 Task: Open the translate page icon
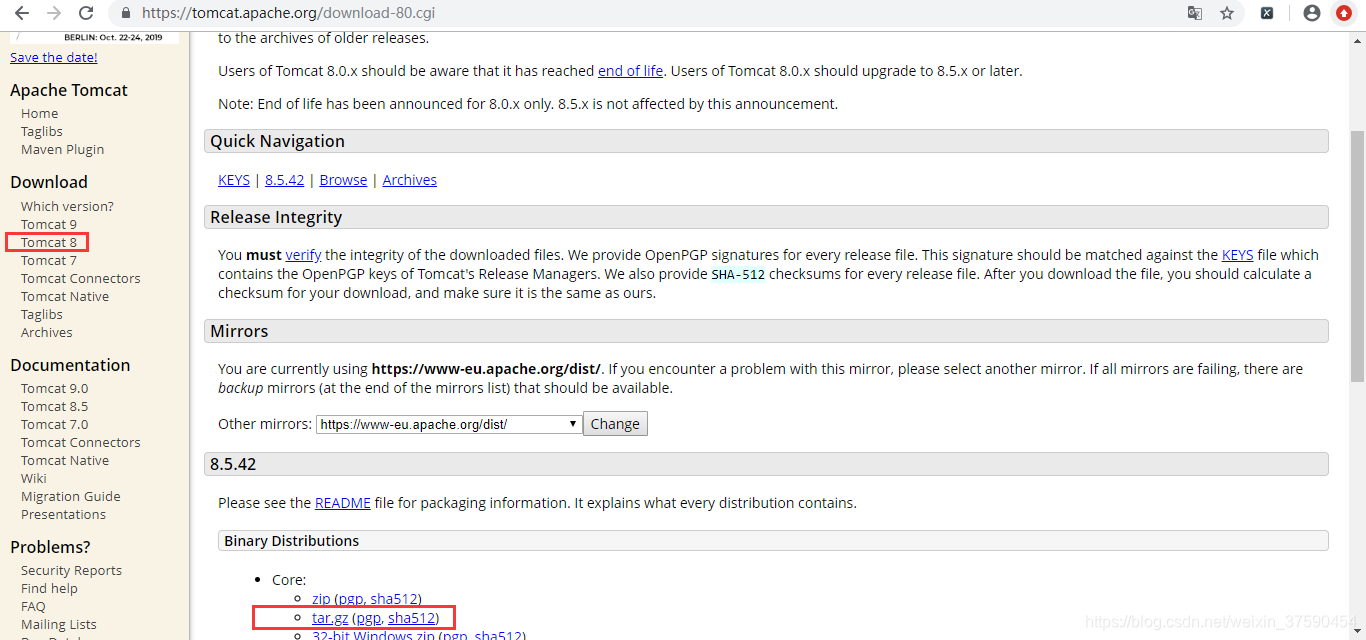(x=1195, y=13)
